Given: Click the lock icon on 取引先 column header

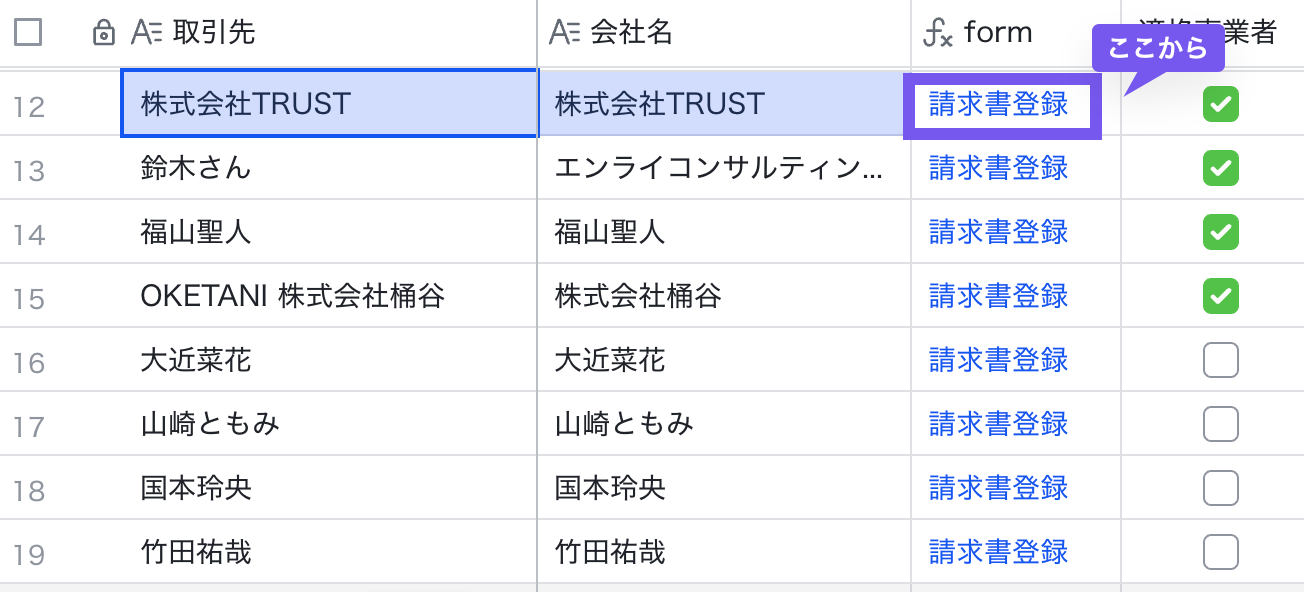Looking at the screenshot, I should tap(106, 32).
